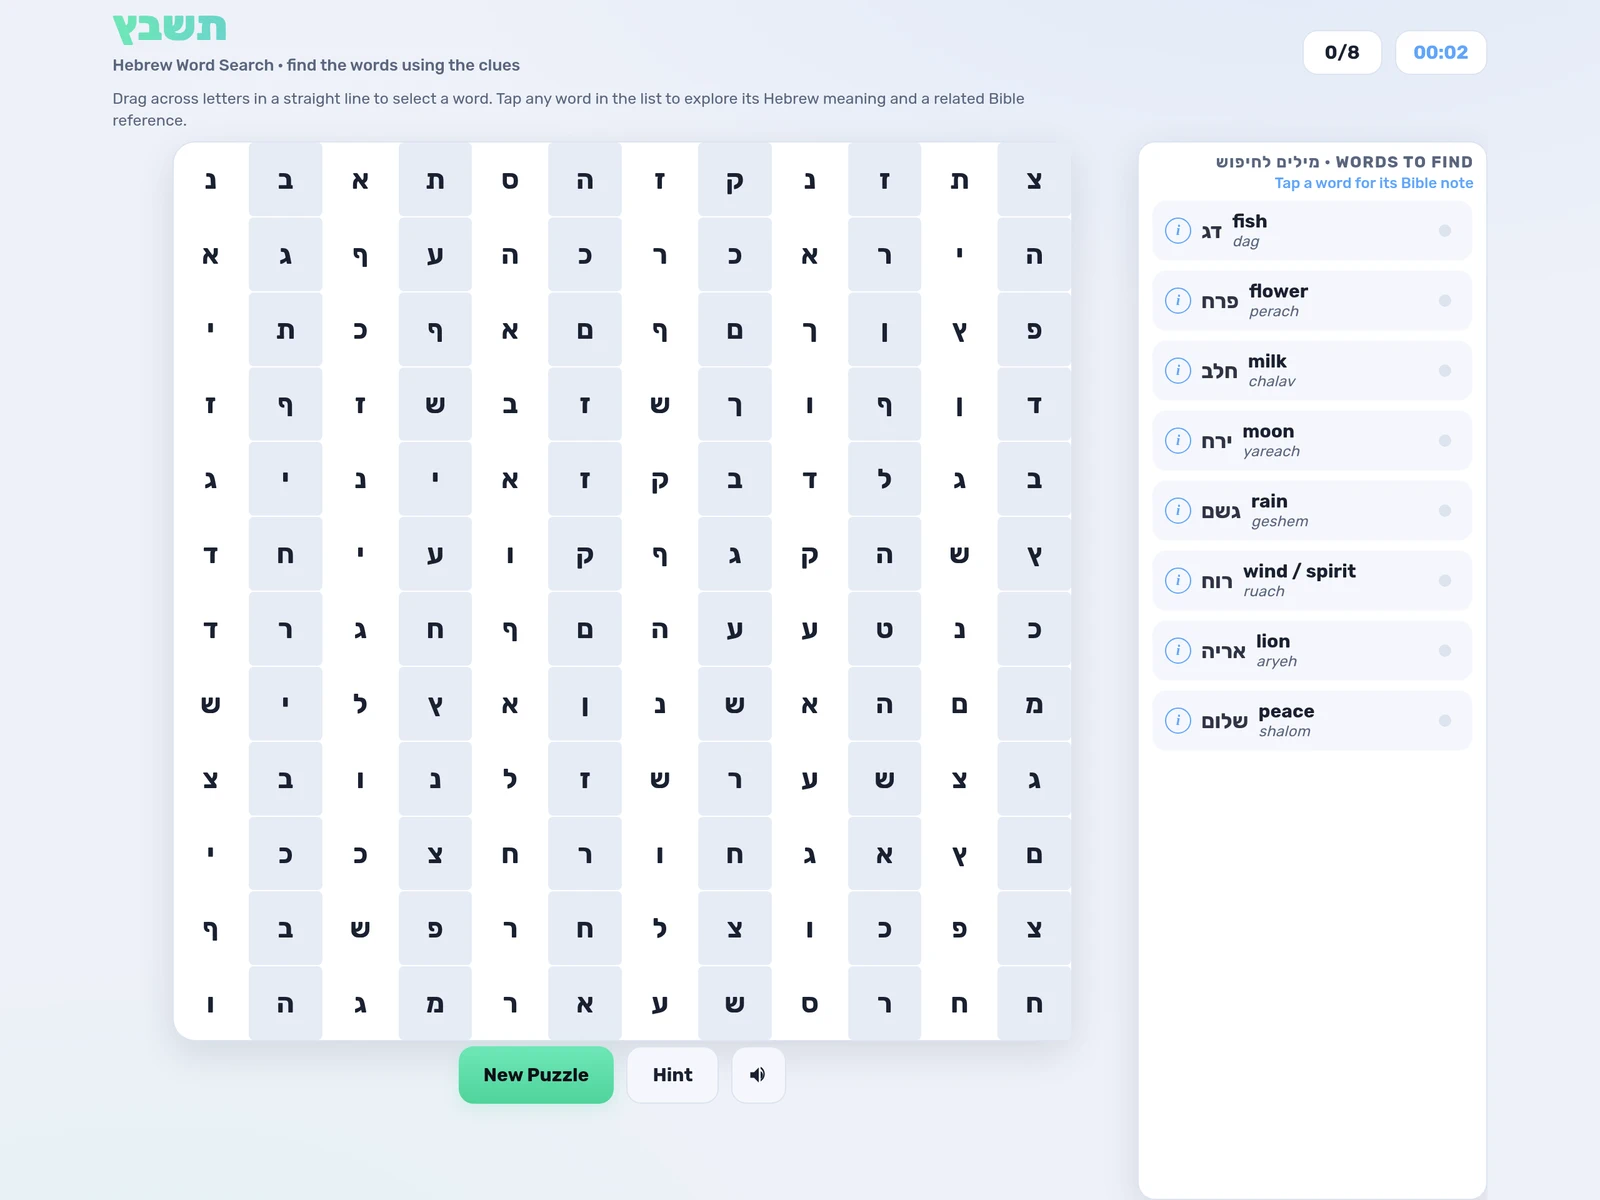Click the status dot on the peace row

[1445, 721]
